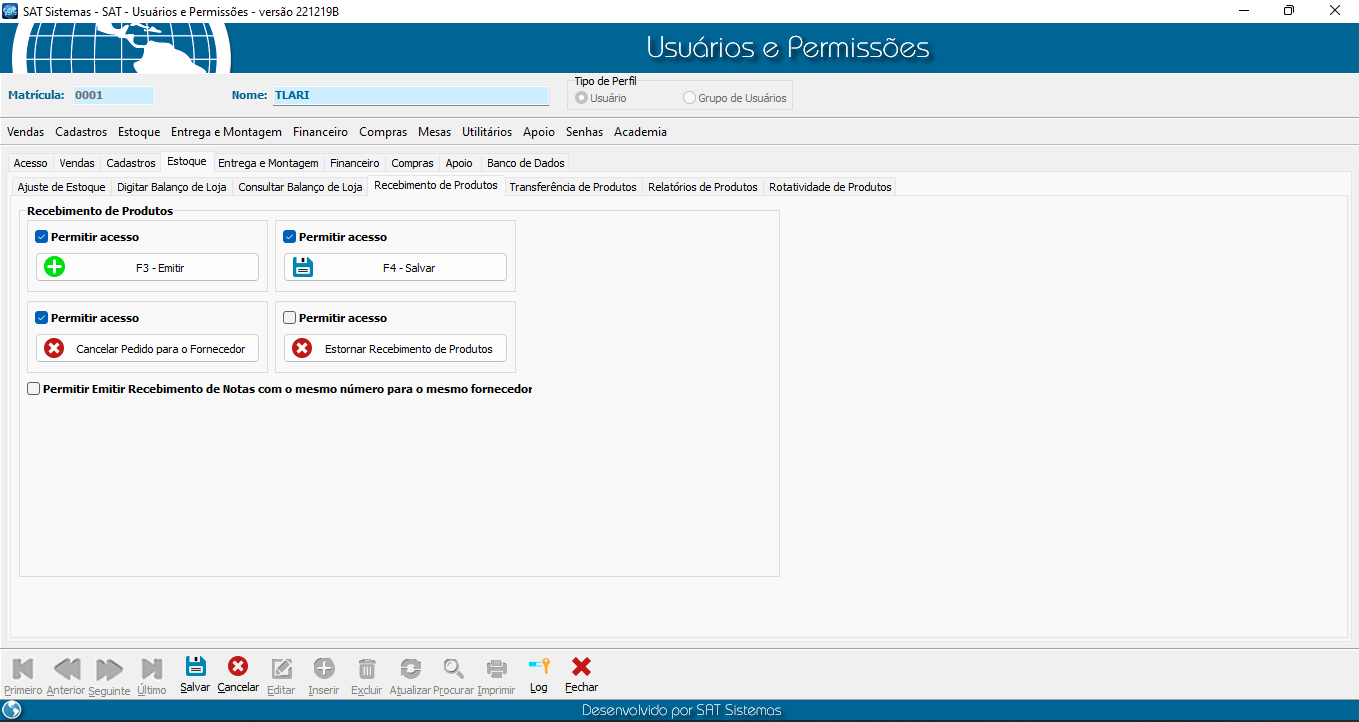Go to first record with Primeiro icon
This screenshot has height=722, width=1359.
pyautogui.click(x=23, y=669)
